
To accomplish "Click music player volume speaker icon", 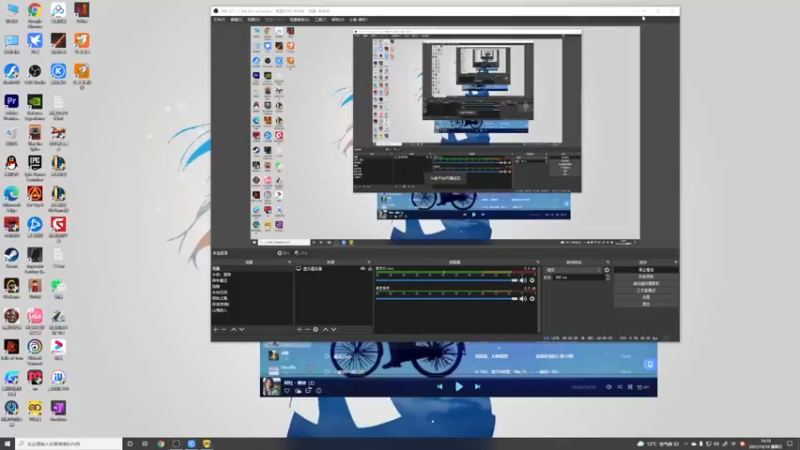I will click(x=609, y=387).
